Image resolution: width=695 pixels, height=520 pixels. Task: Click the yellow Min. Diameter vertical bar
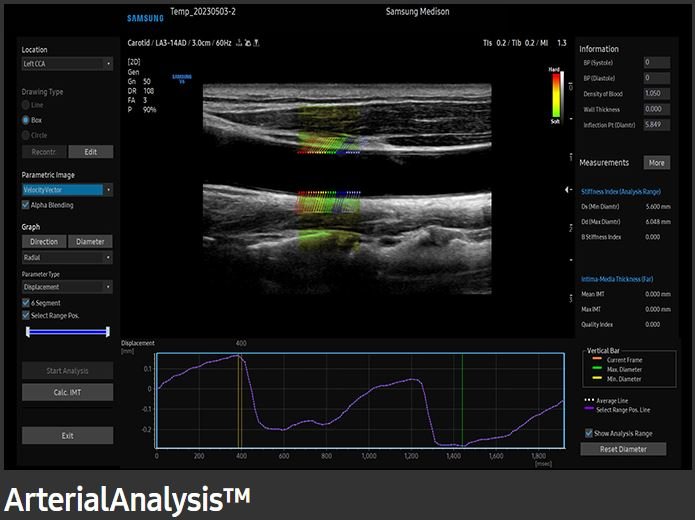[x=238, y=401]
